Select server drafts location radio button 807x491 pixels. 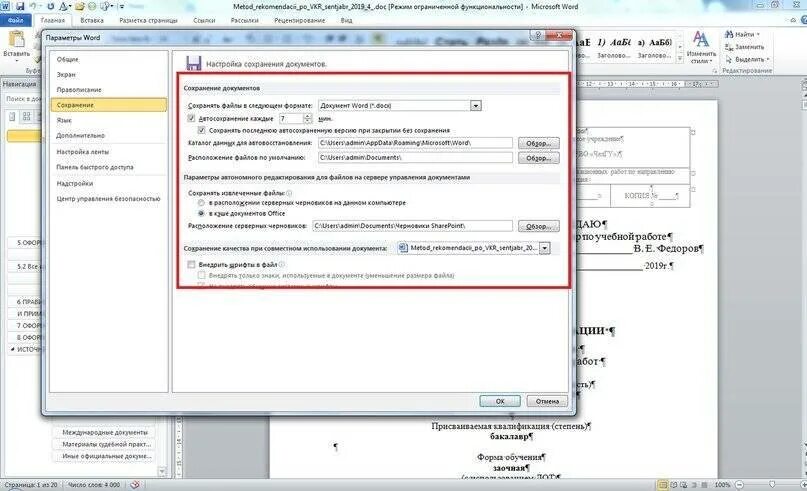click(x=201, y=203)
